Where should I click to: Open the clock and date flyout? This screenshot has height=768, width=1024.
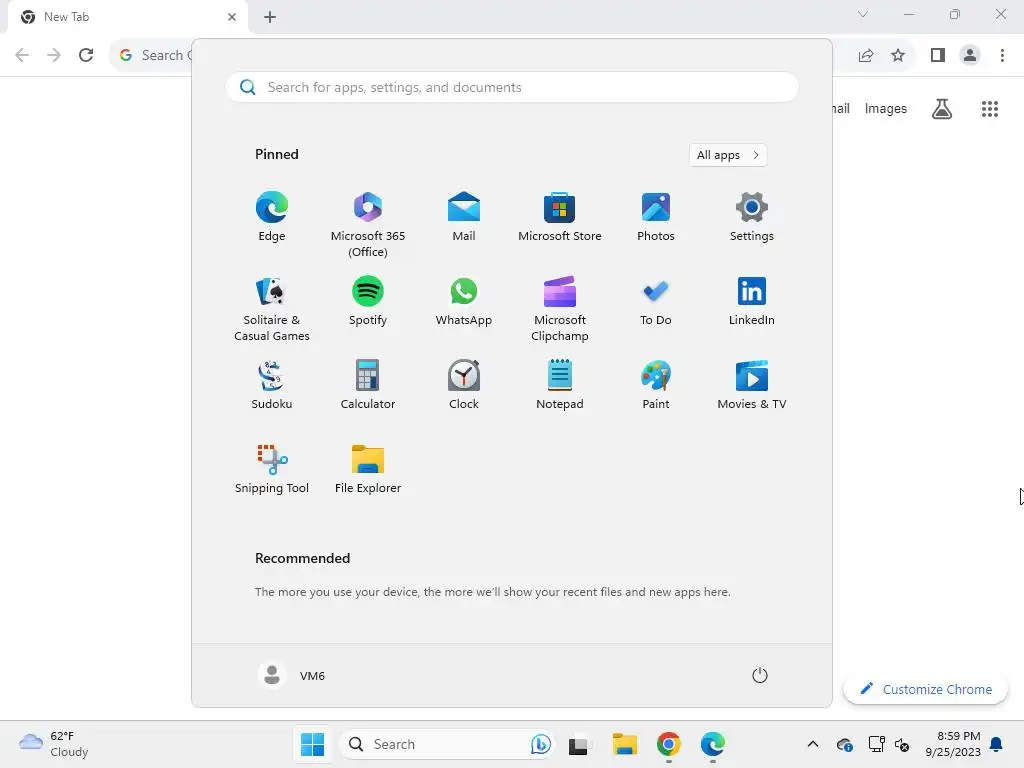953,744
